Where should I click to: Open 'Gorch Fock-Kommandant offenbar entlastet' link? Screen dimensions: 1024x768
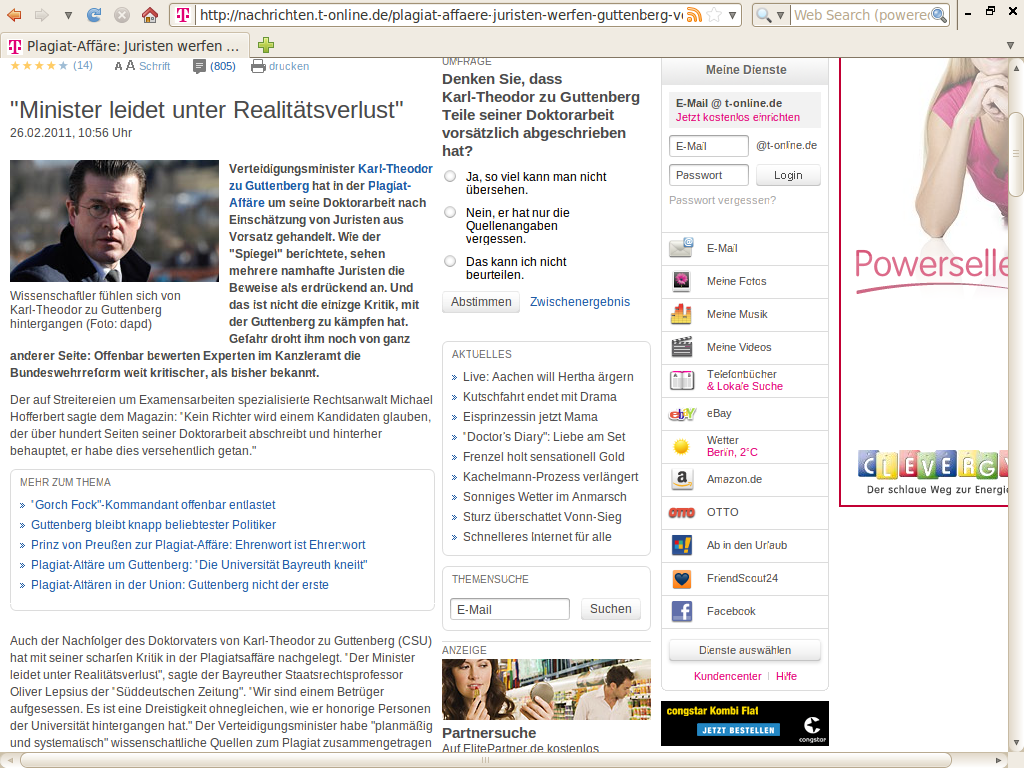(x=153, y=505)
